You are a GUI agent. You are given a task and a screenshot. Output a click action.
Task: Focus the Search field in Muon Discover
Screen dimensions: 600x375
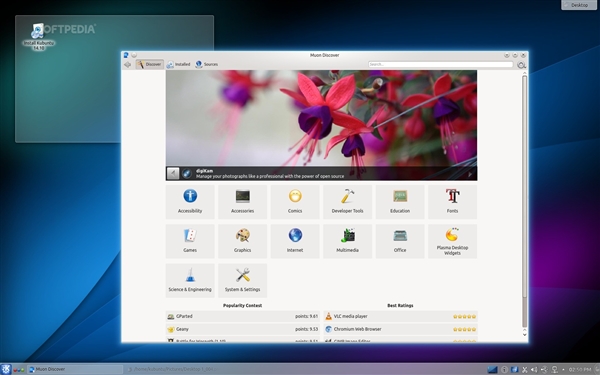pos(440,64)
